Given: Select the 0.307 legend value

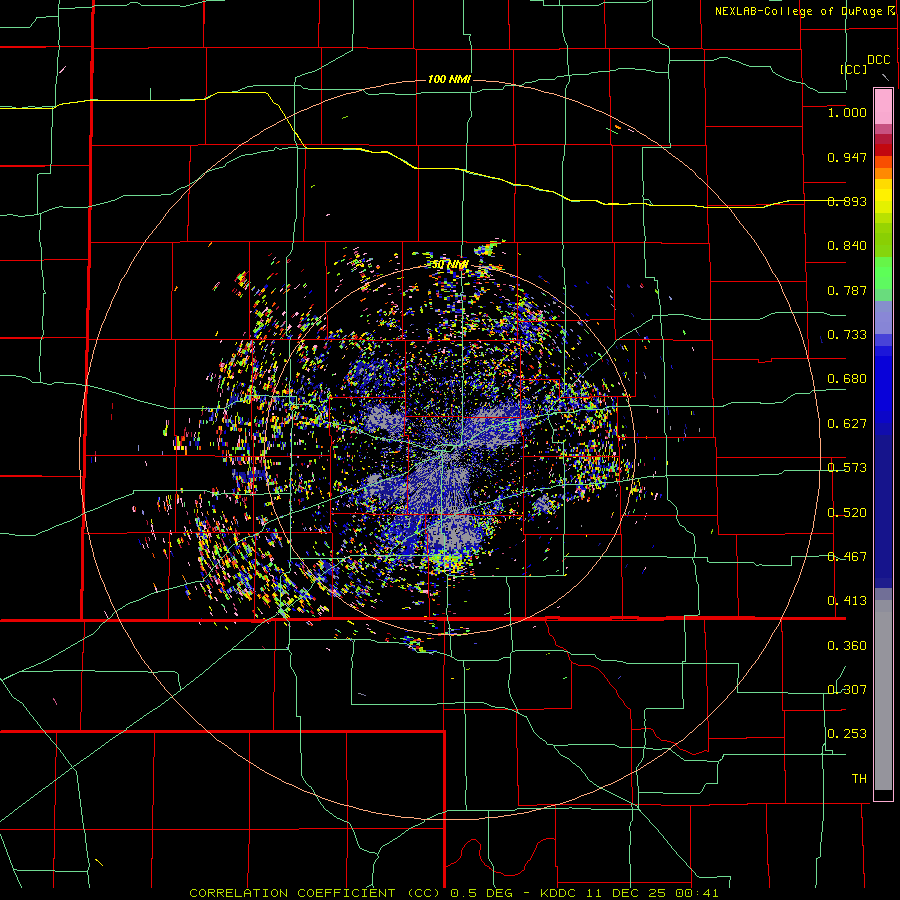Looking at the screenshot, I should click(x=847, y=690).
